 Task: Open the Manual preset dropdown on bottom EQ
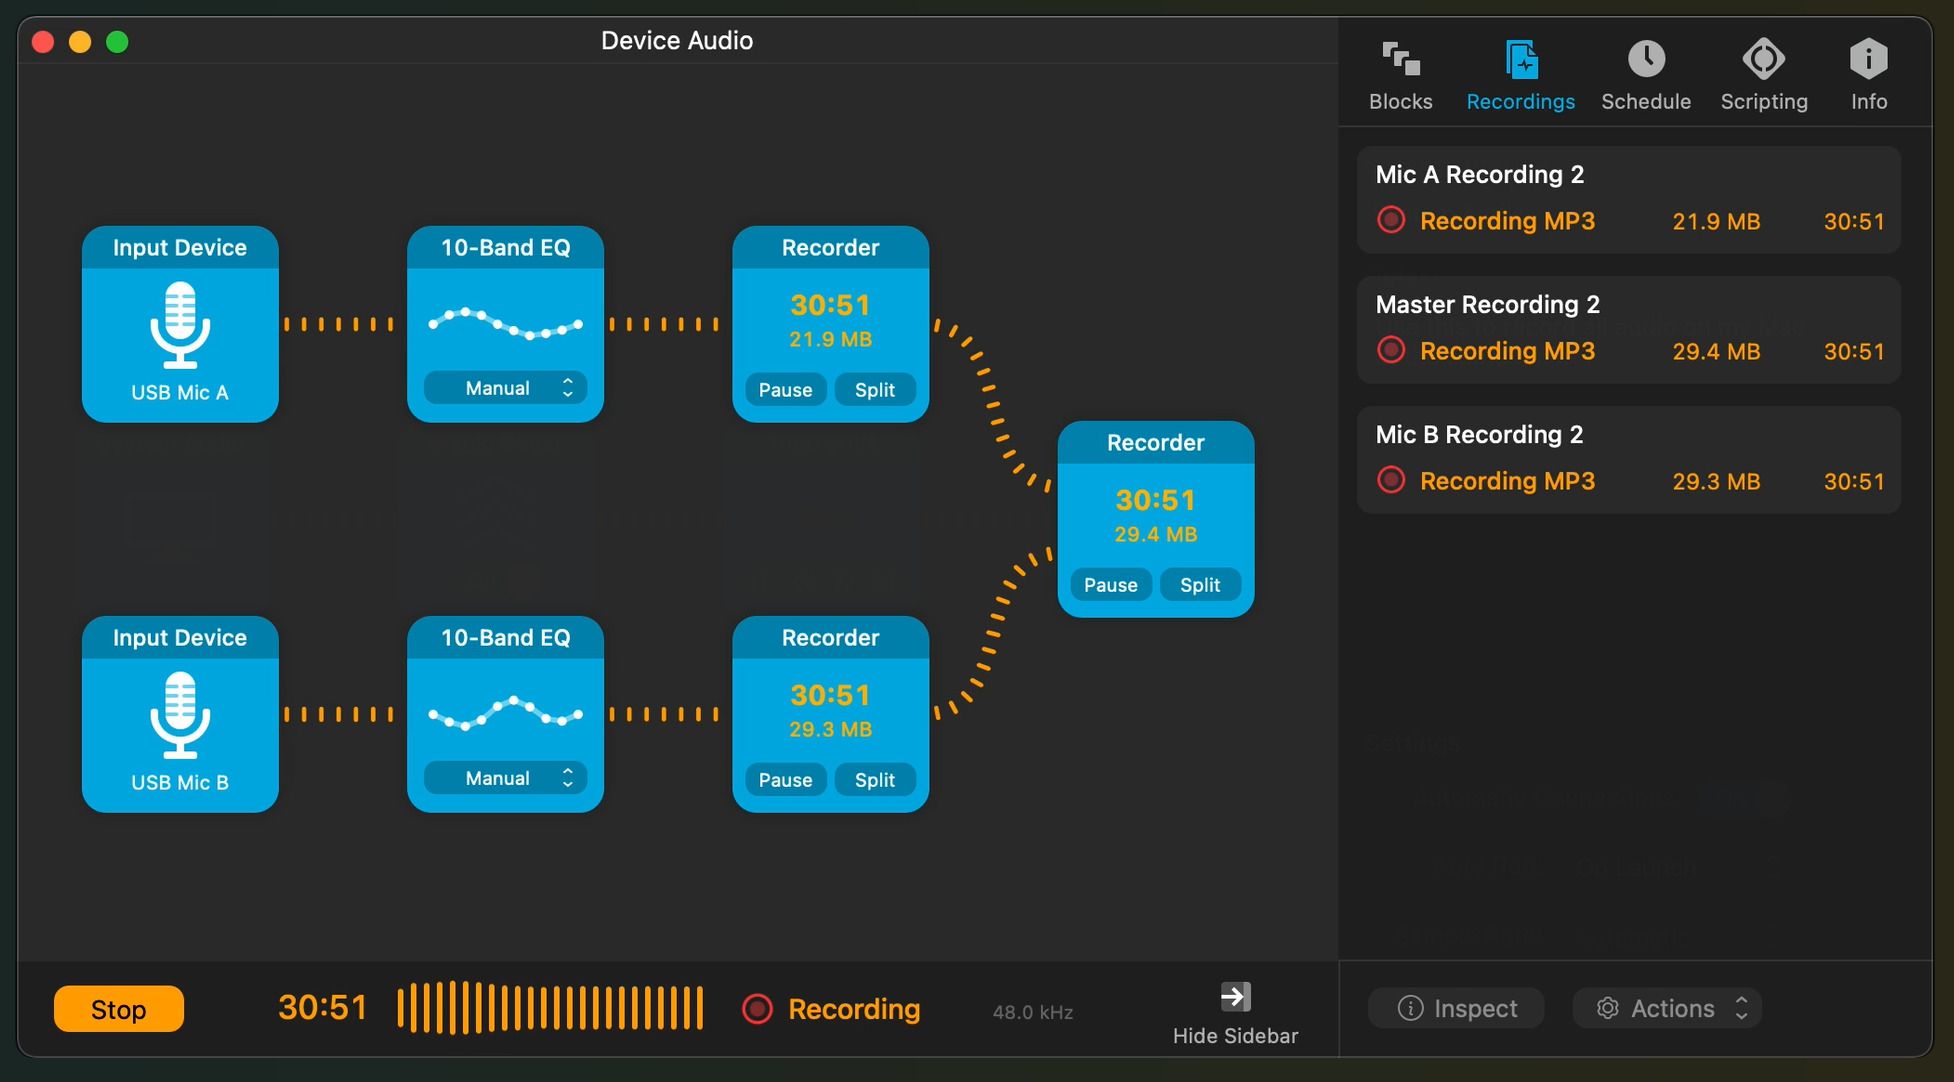click(x=505, y=778)
